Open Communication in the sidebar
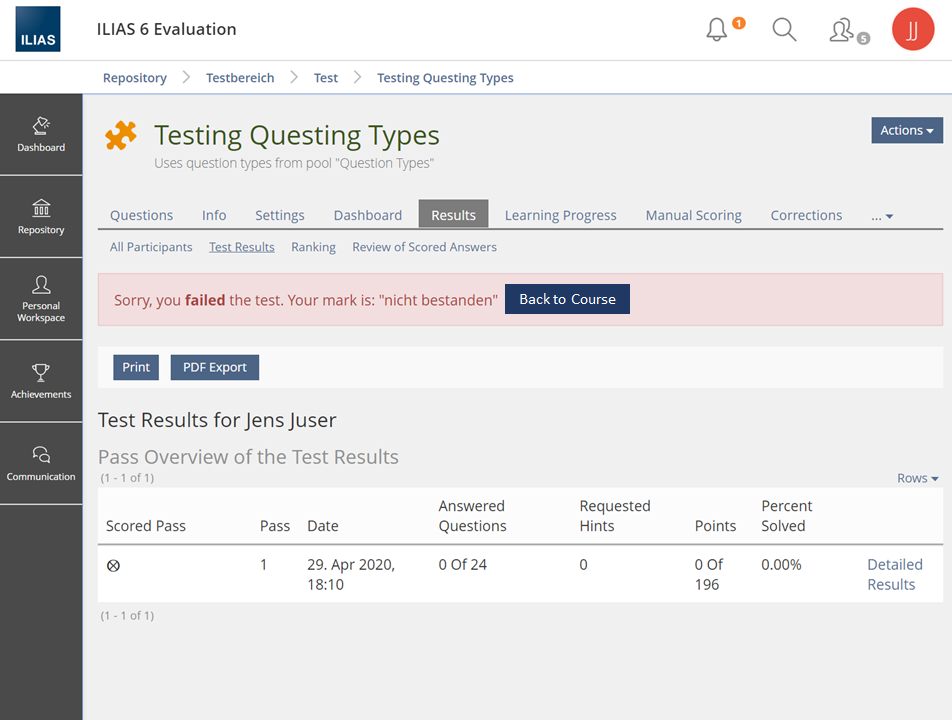The width and height of the screenshot is (952, 720). pyautogui.click(x=41, y=464)
